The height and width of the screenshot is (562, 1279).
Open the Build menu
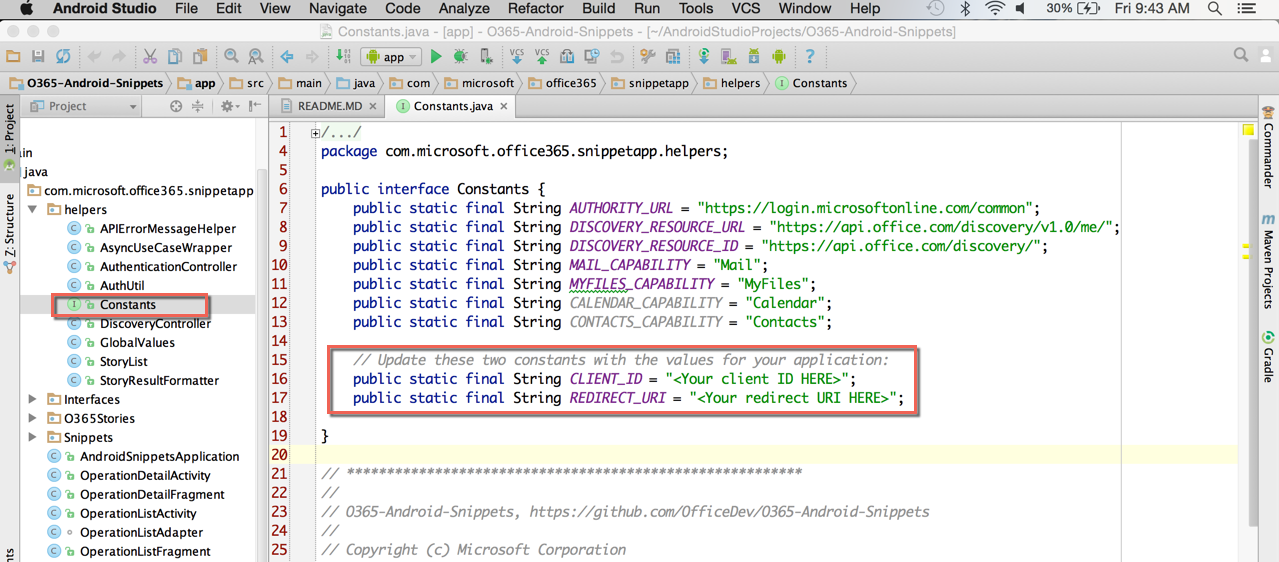click(x=599, y=9)
